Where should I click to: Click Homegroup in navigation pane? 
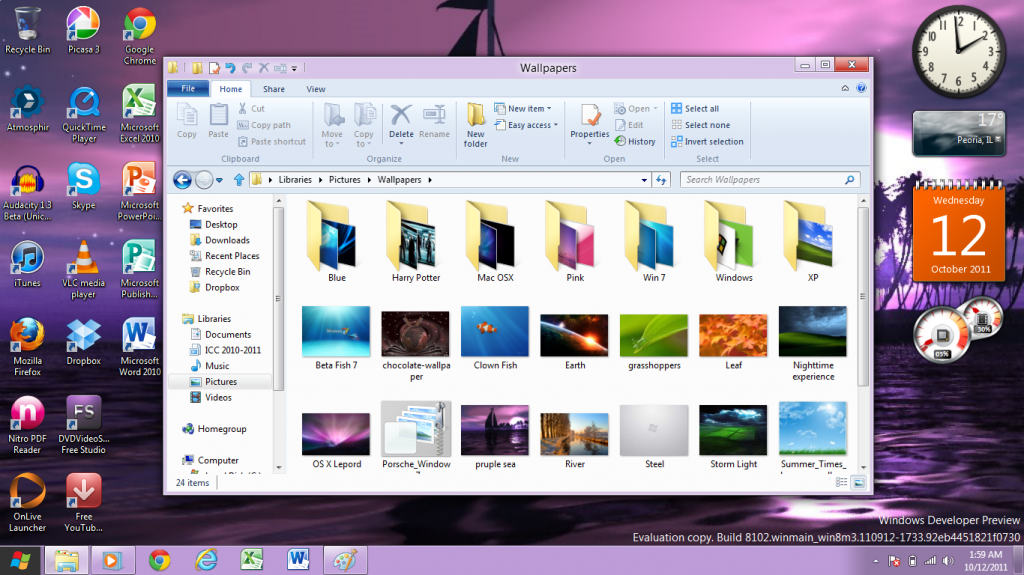(x=222, y=429)
